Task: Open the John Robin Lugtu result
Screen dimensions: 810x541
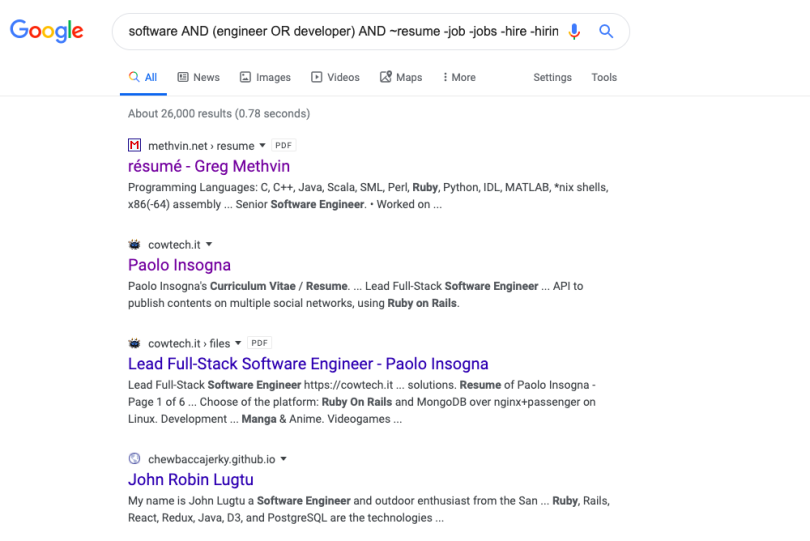Action: (191, 480)
